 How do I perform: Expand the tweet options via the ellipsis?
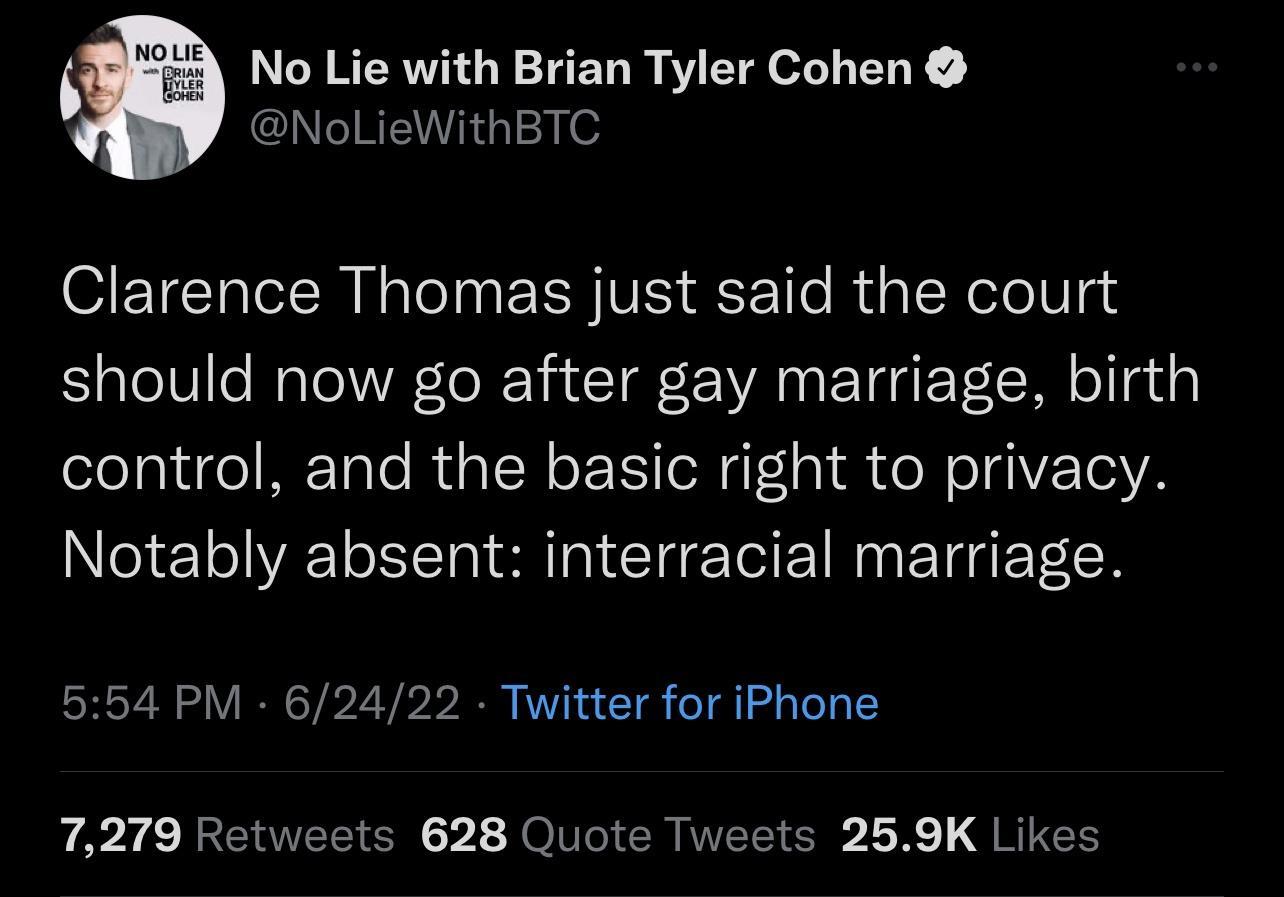(1199, 66)
